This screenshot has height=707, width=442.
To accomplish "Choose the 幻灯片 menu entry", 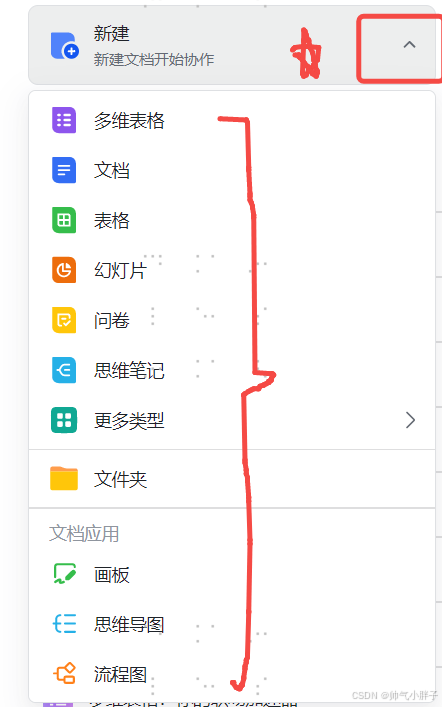I will tap(232, 271).
